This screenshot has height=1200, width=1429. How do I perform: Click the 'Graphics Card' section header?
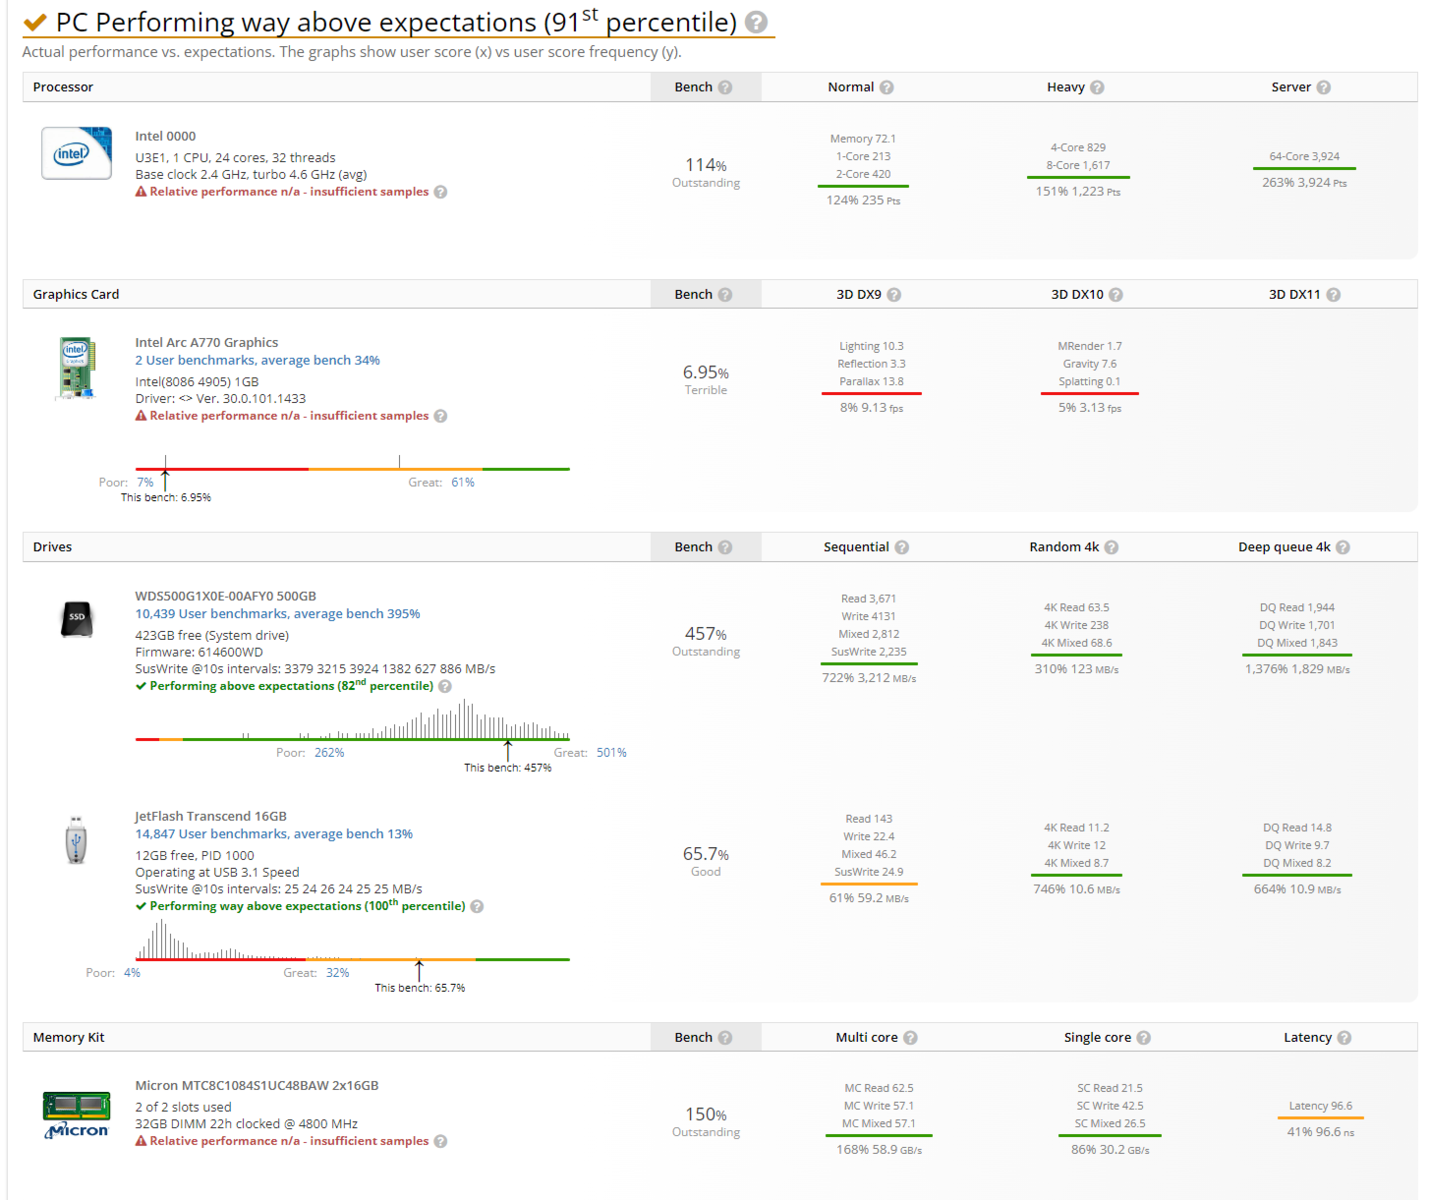coord(76,294)
